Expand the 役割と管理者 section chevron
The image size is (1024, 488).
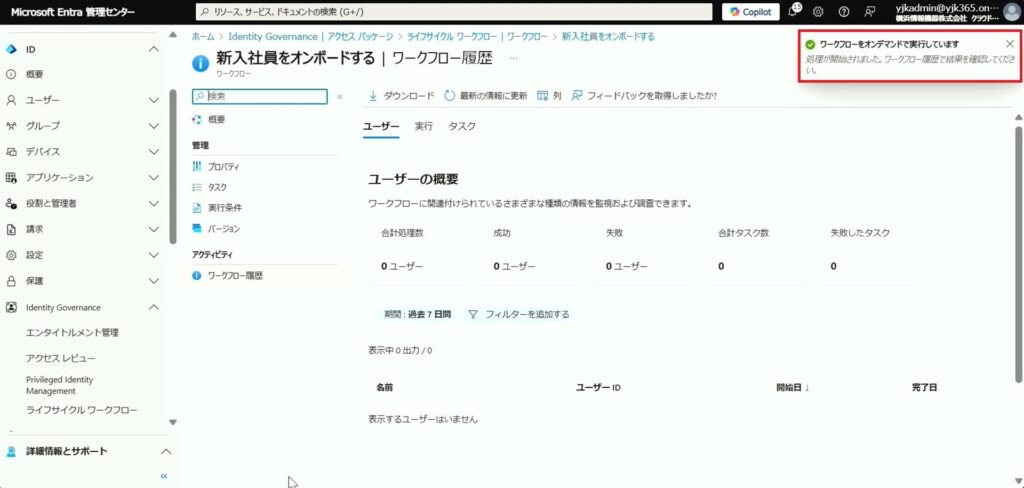coord(153,203)
